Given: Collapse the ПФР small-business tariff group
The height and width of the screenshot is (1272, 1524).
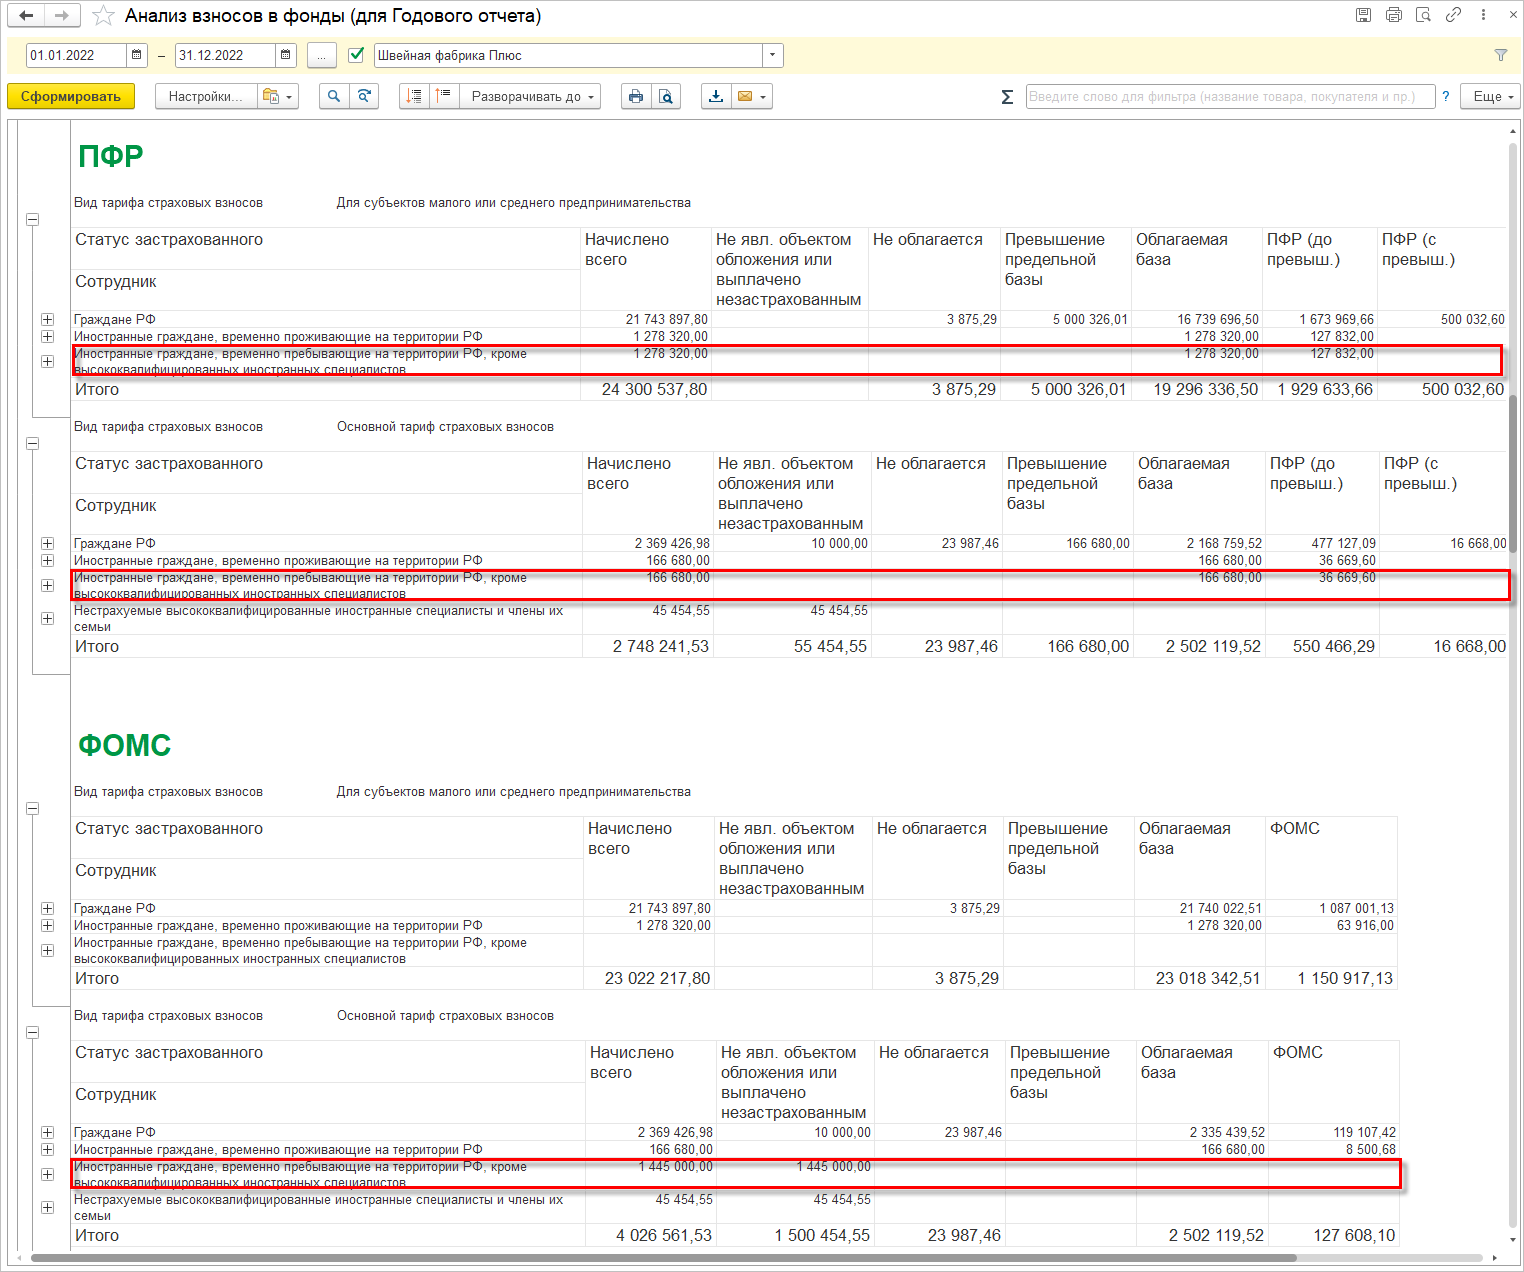Looking at the screenshot, I should click(32, 219).
